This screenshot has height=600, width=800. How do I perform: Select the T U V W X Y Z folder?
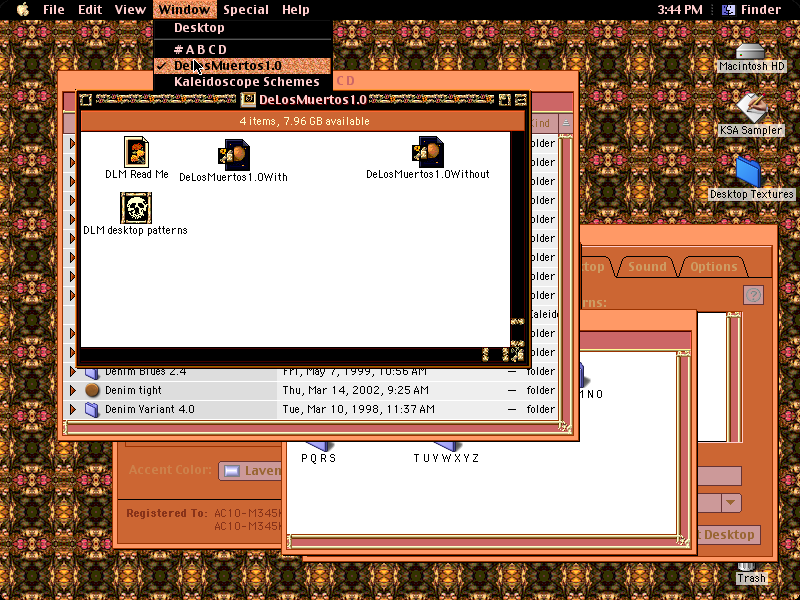pos(446,446)
